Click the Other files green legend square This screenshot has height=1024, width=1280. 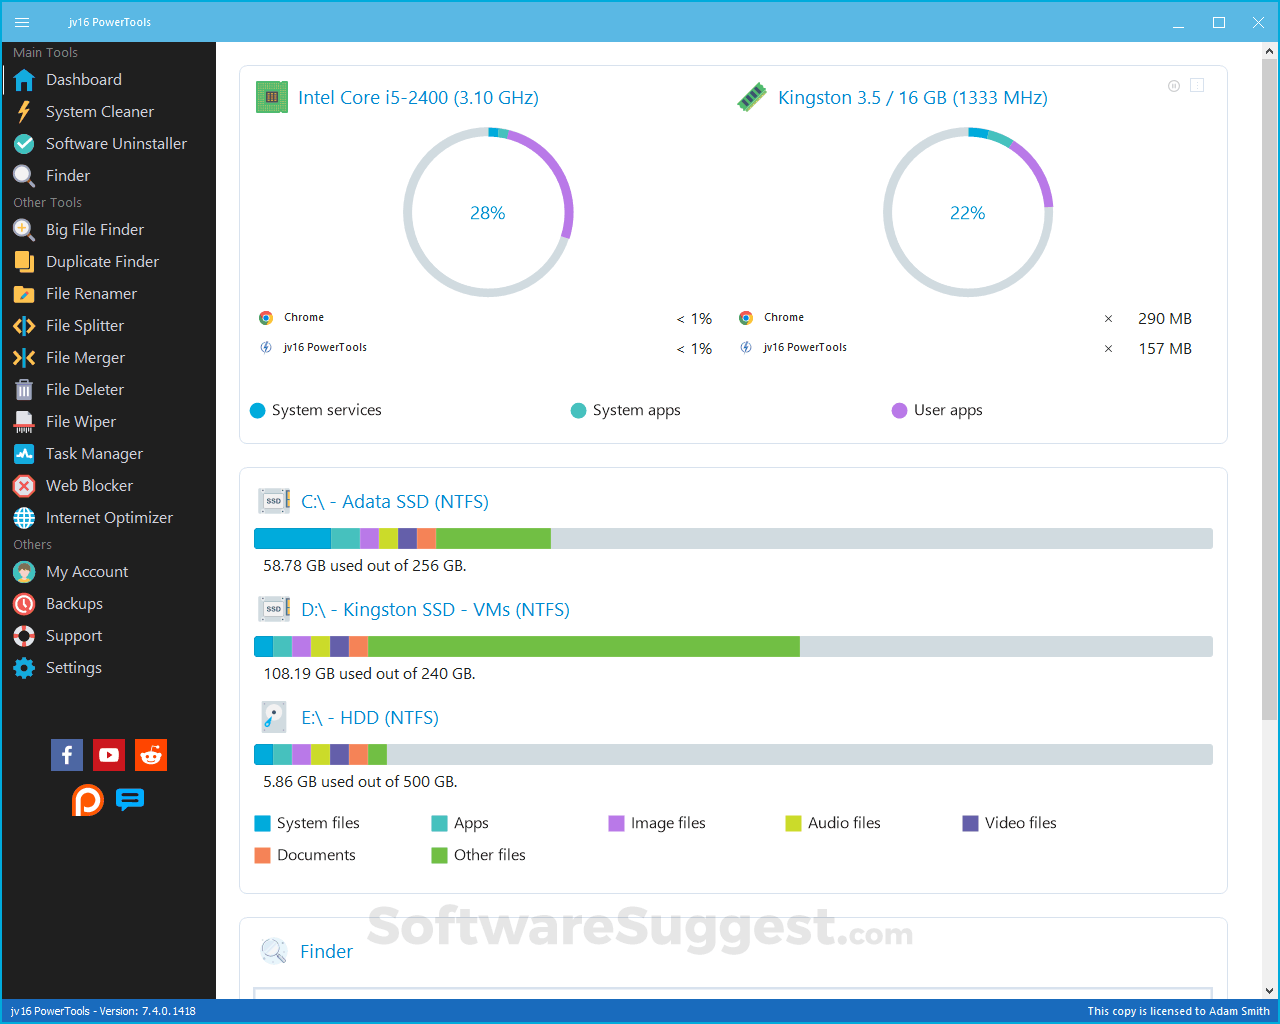click(x=439, y=855)
